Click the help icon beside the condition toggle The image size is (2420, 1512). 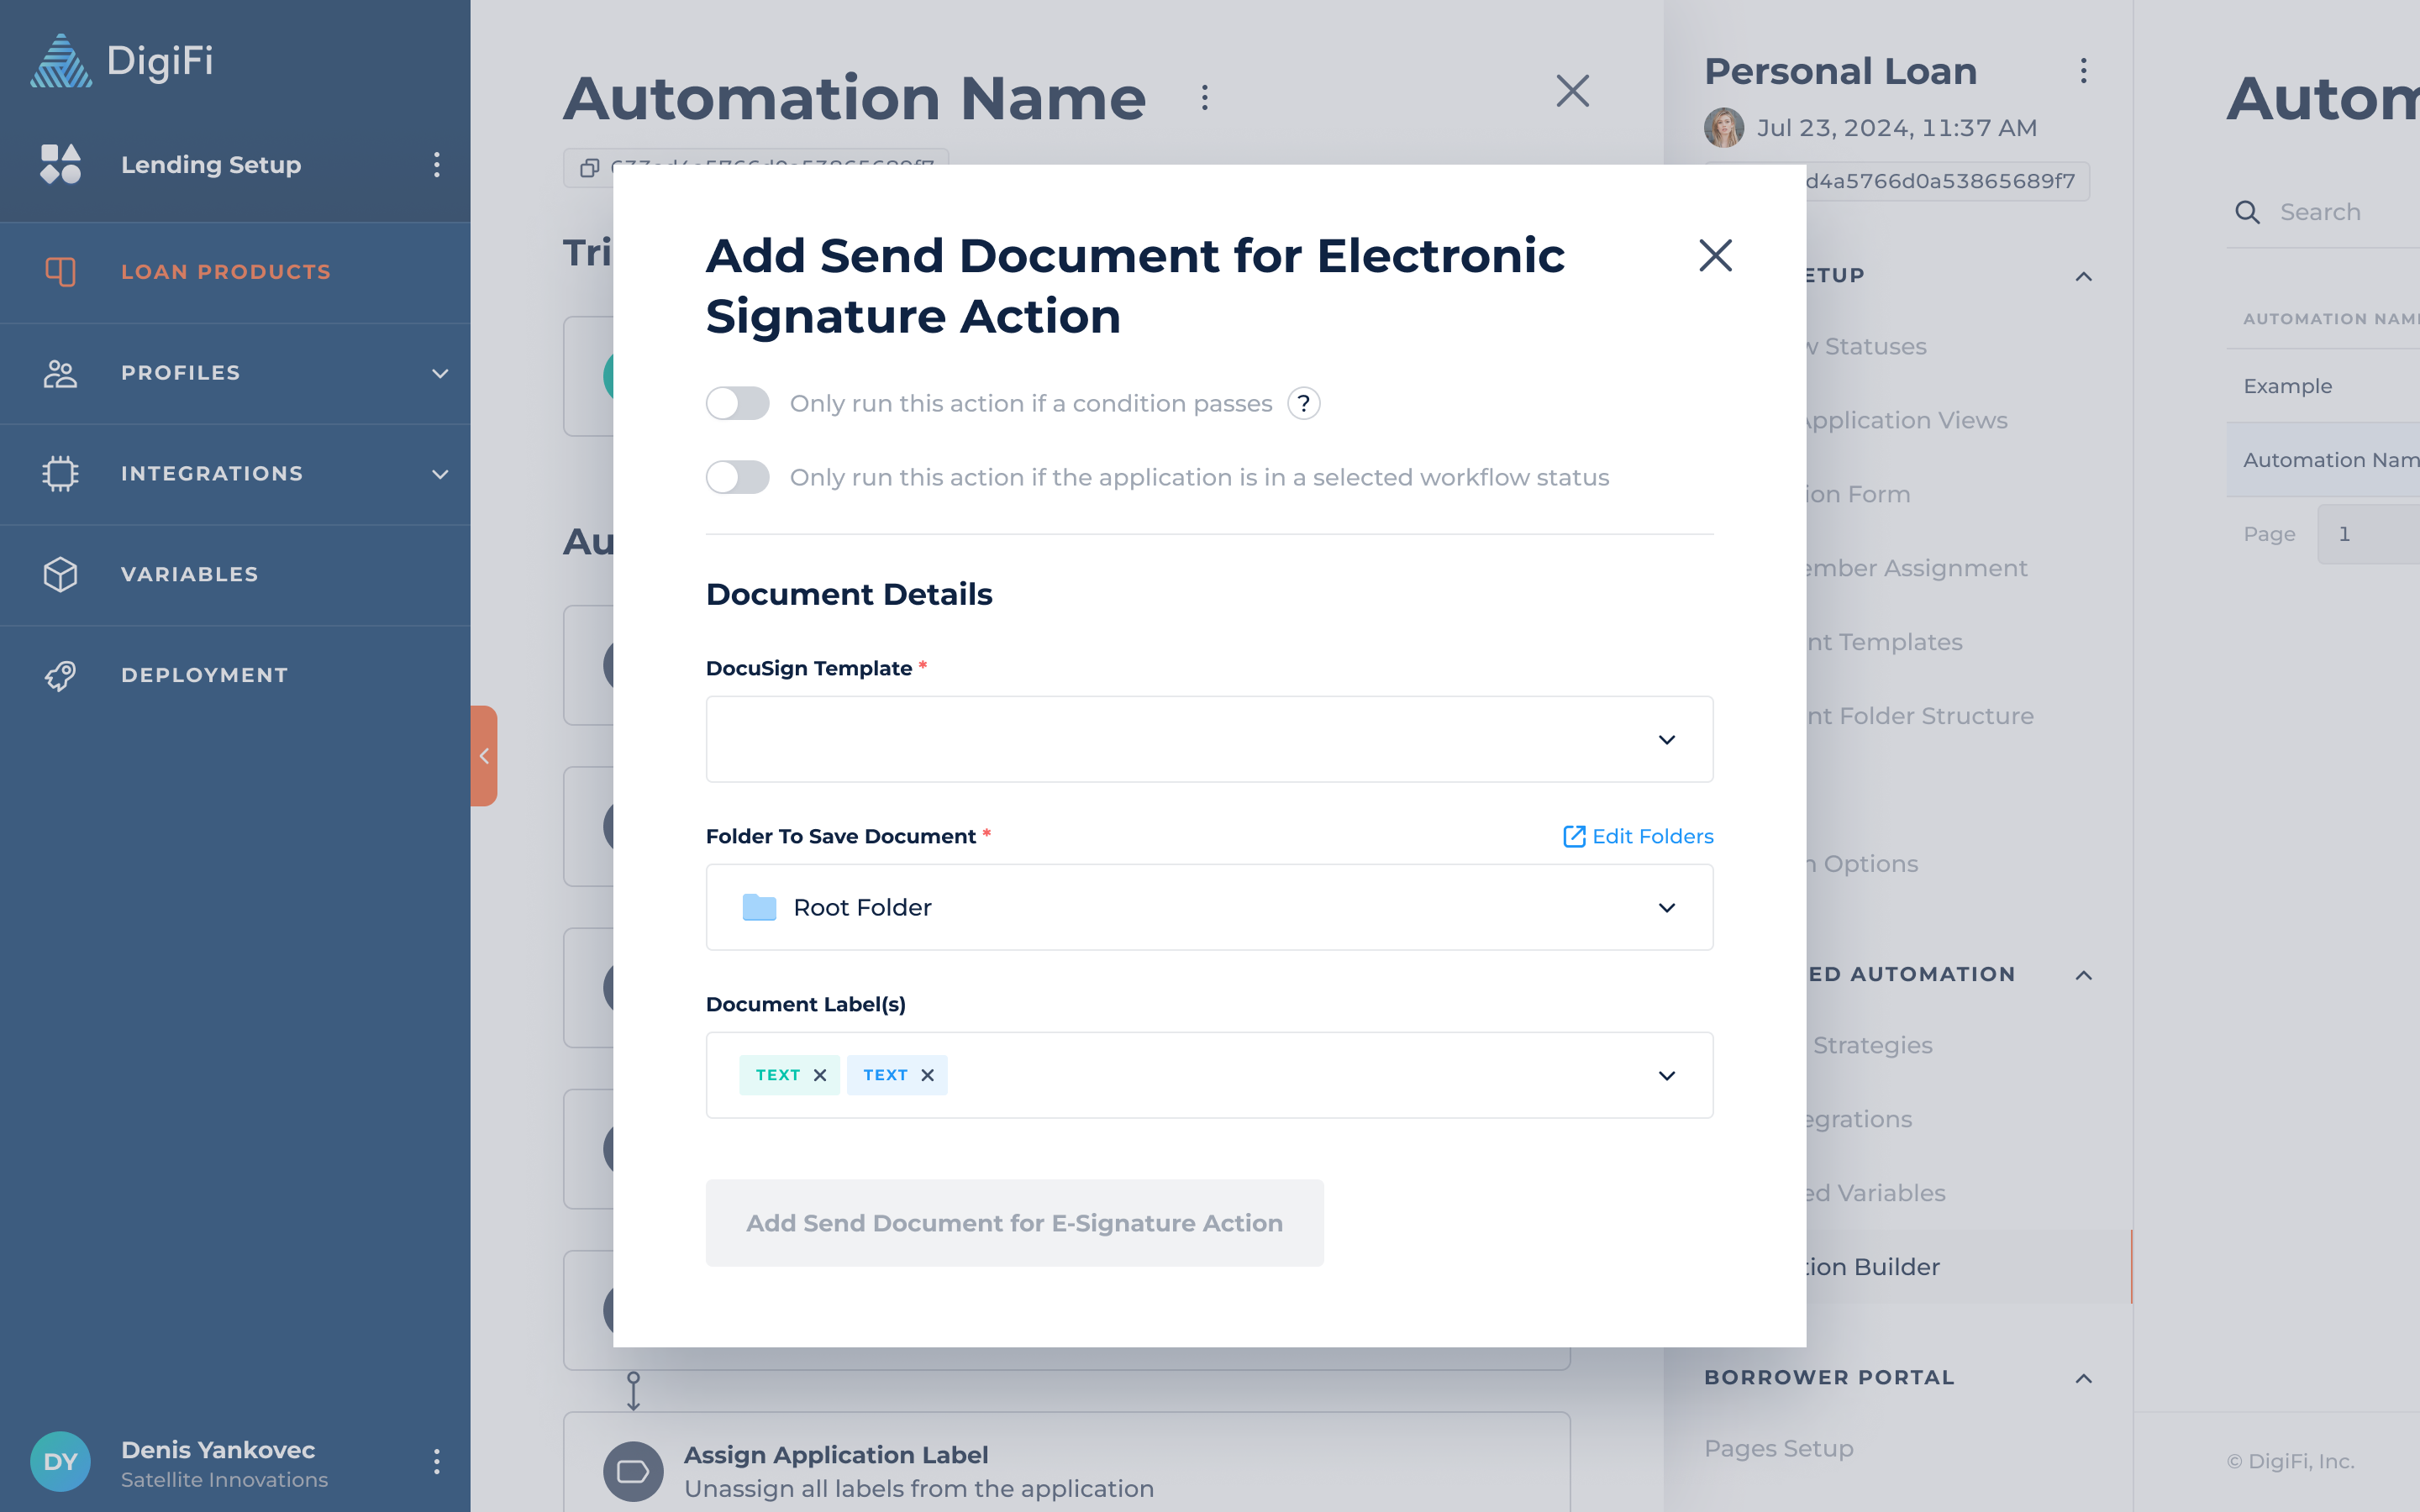(1303, 403)
